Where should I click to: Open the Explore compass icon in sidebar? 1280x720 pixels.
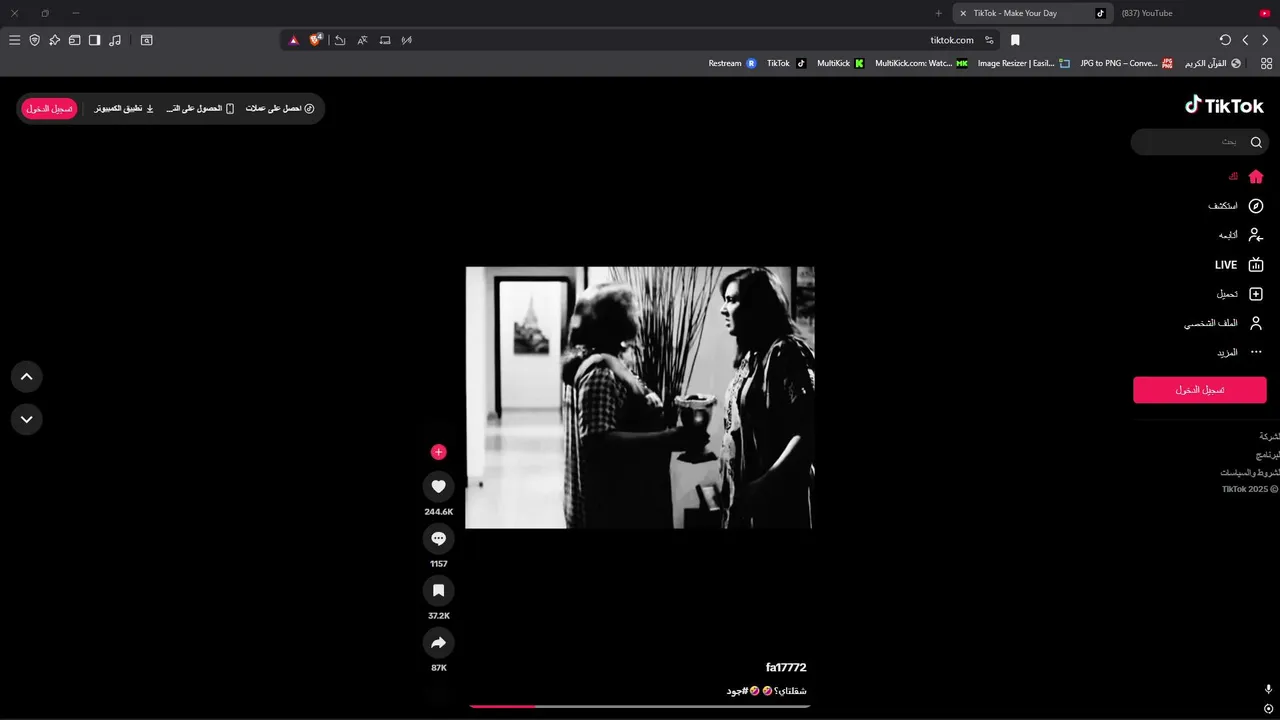(x=1256, y=206)
